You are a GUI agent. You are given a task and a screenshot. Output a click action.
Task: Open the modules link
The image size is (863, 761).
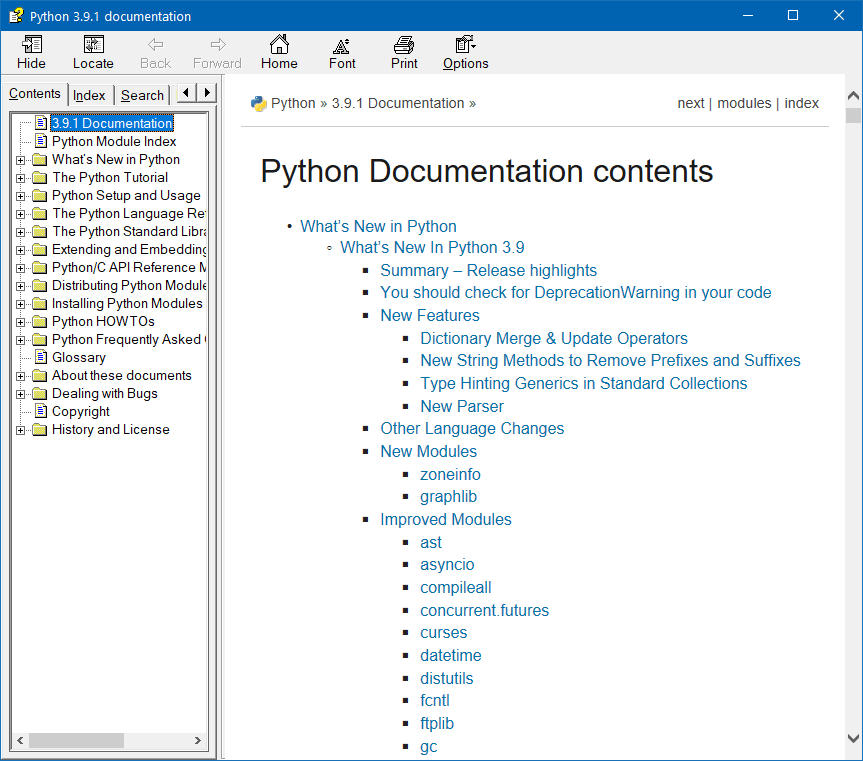(x=744, y=103)
